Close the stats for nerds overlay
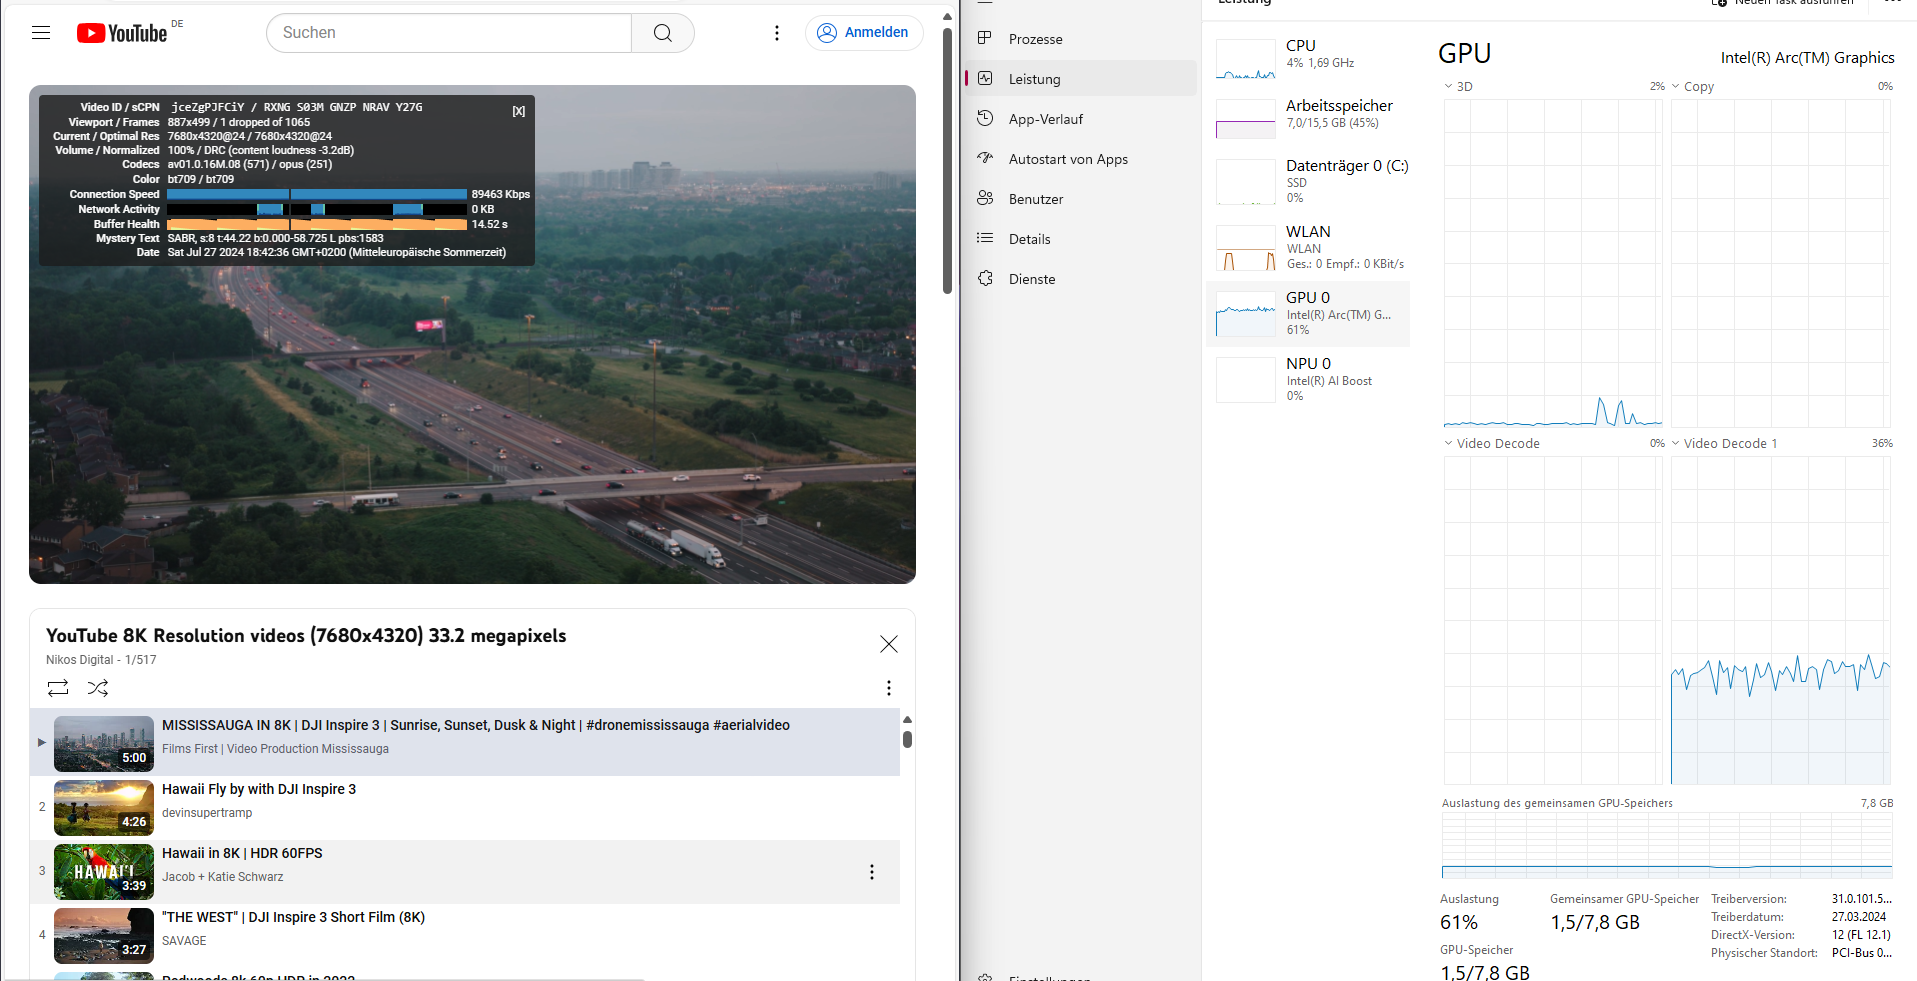This screenshot has width=1917, height=981. click(519, 111)
